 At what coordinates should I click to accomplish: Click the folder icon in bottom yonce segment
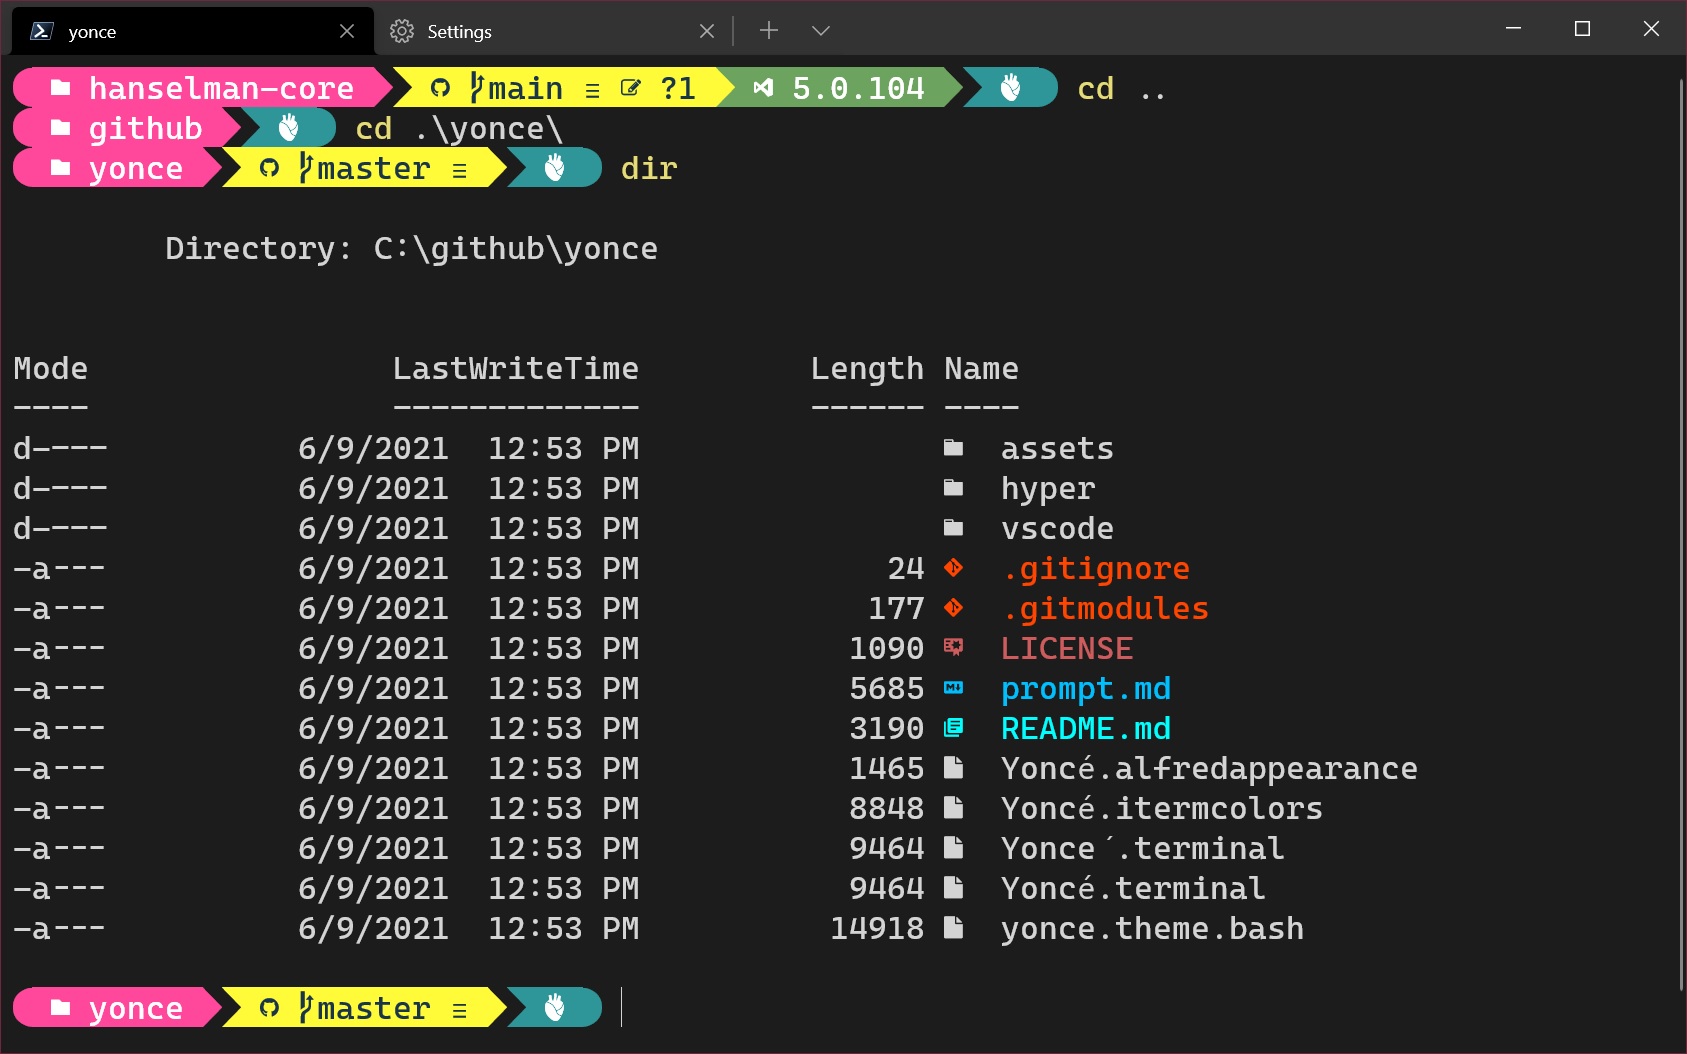(x=60, y=1008)
